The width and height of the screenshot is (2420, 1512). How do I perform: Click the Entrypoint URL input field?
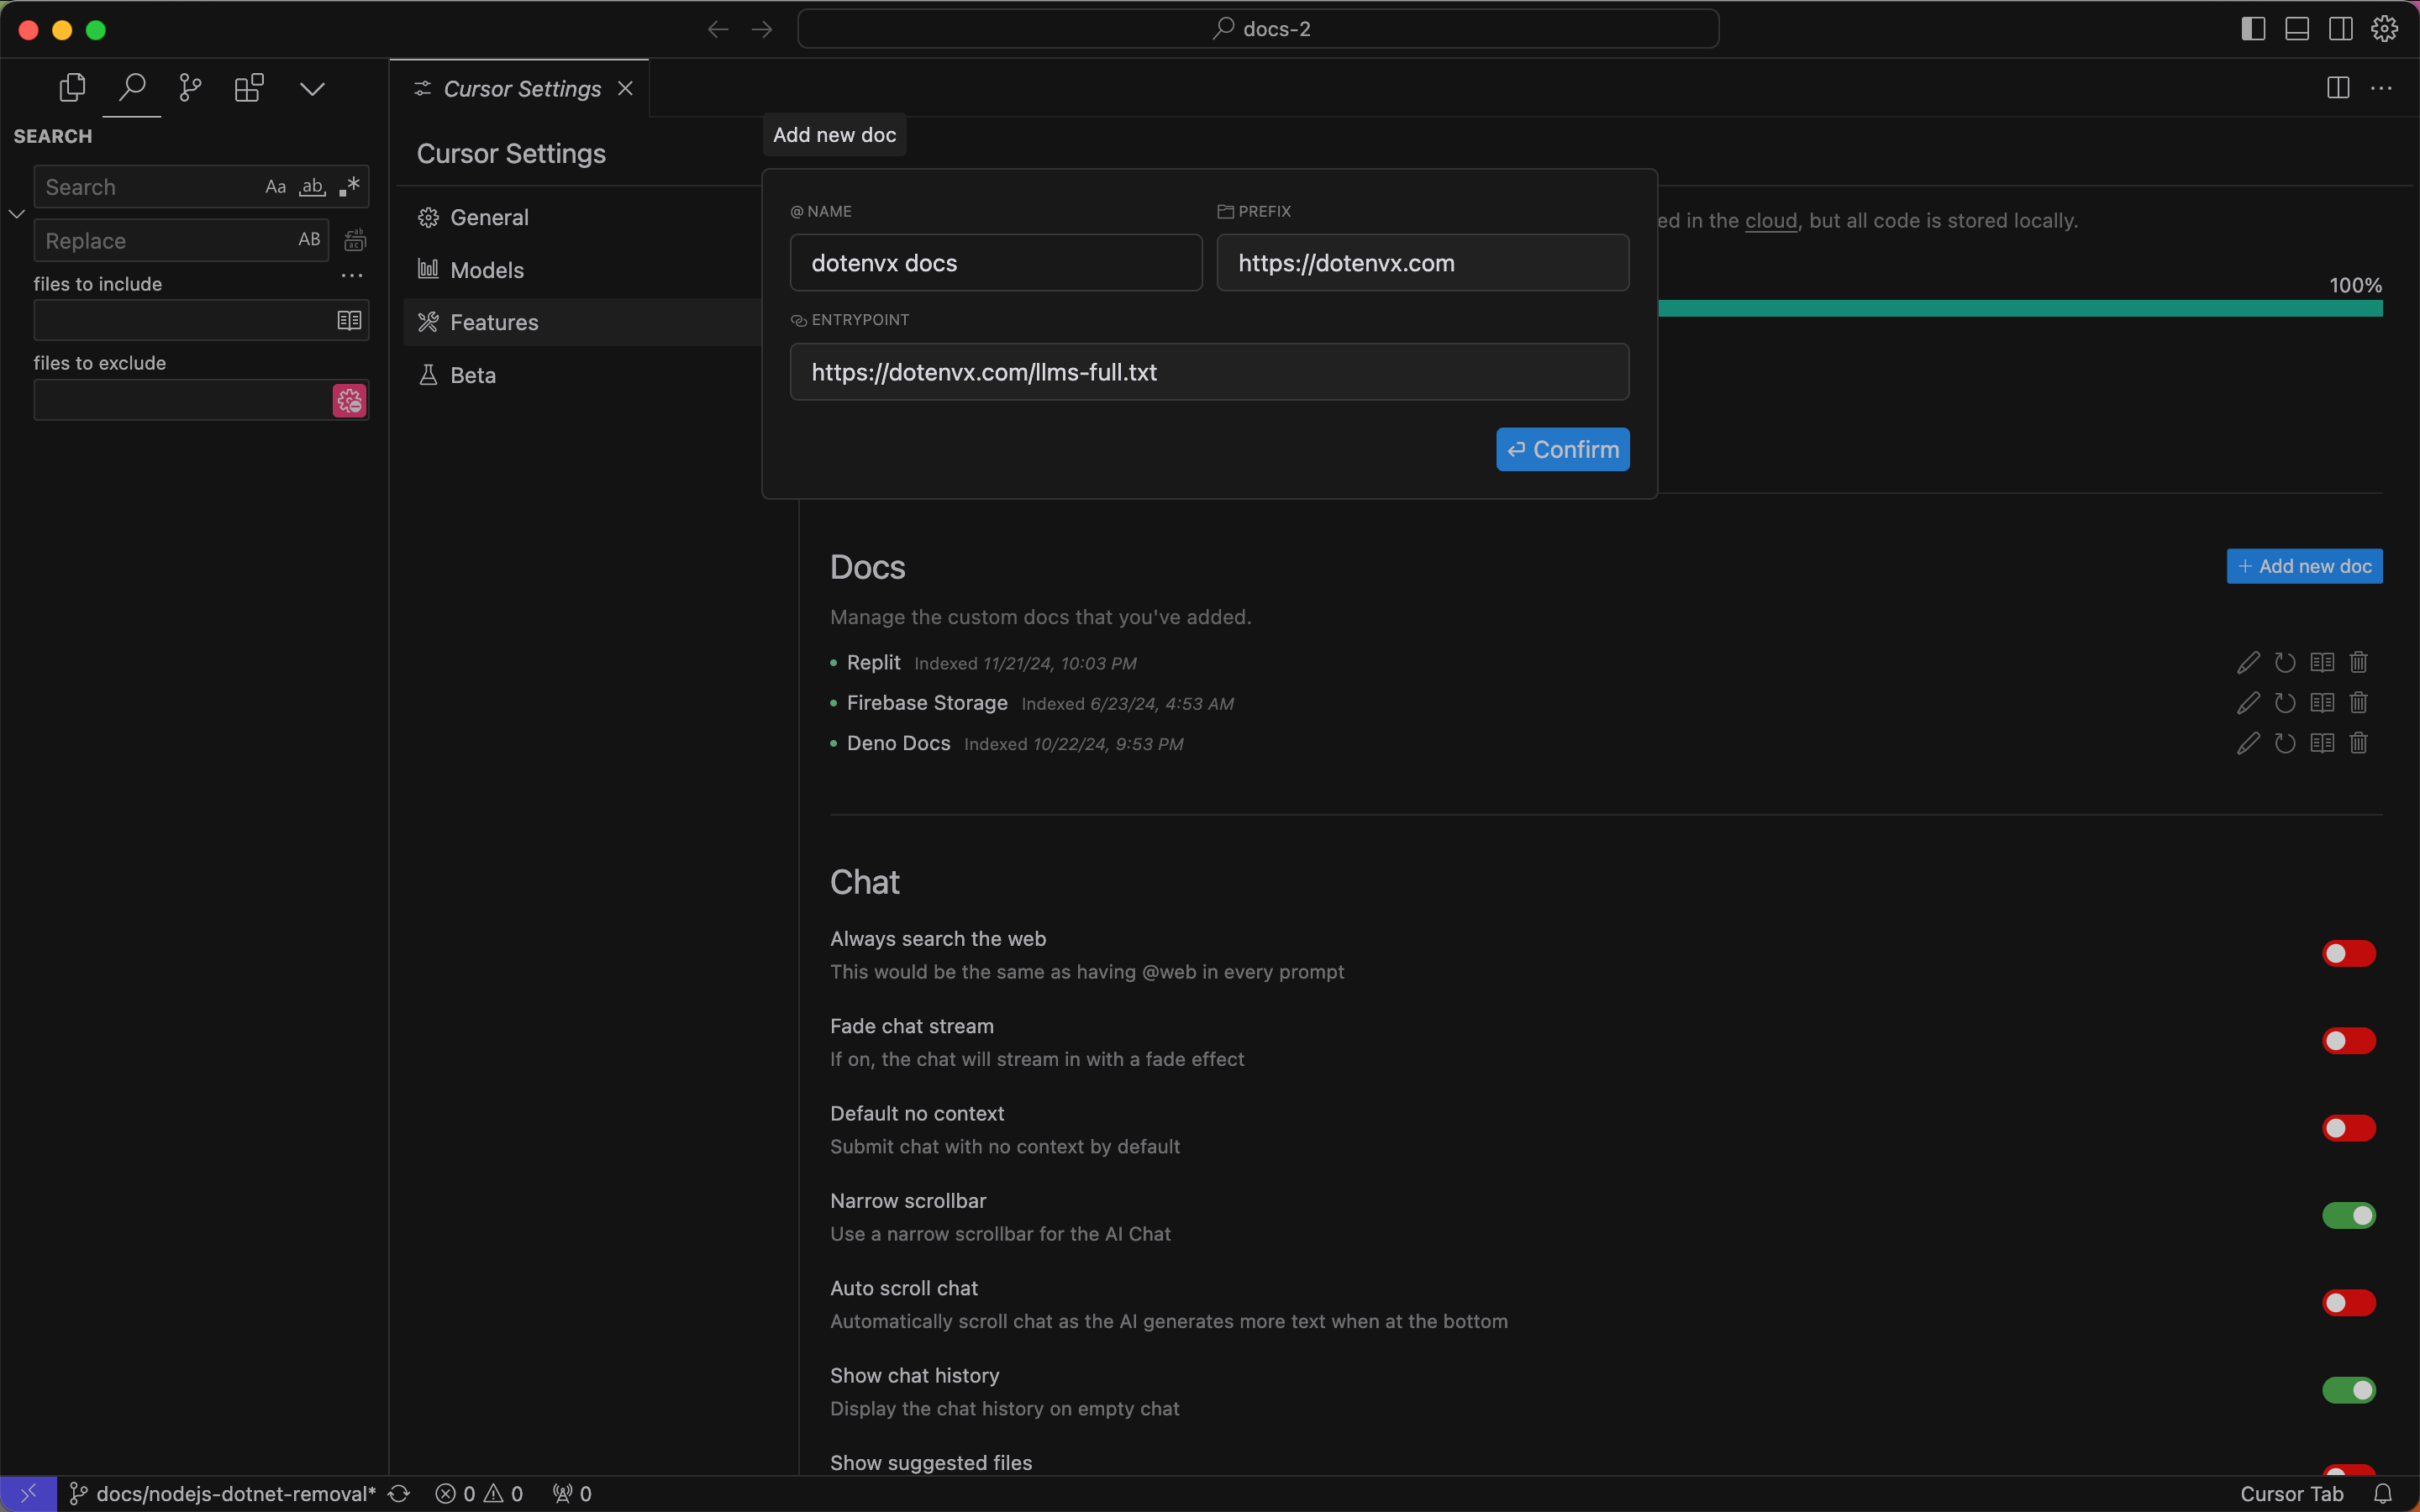1209,372
